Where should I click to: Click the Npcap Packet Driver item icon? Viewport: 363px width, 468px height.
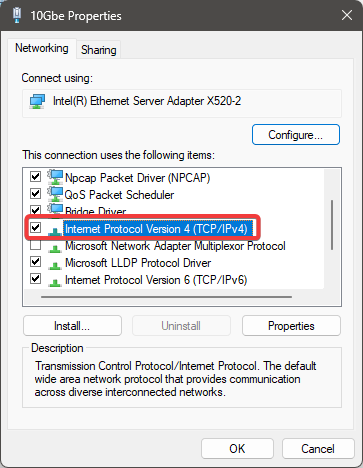tap(55, 177)
